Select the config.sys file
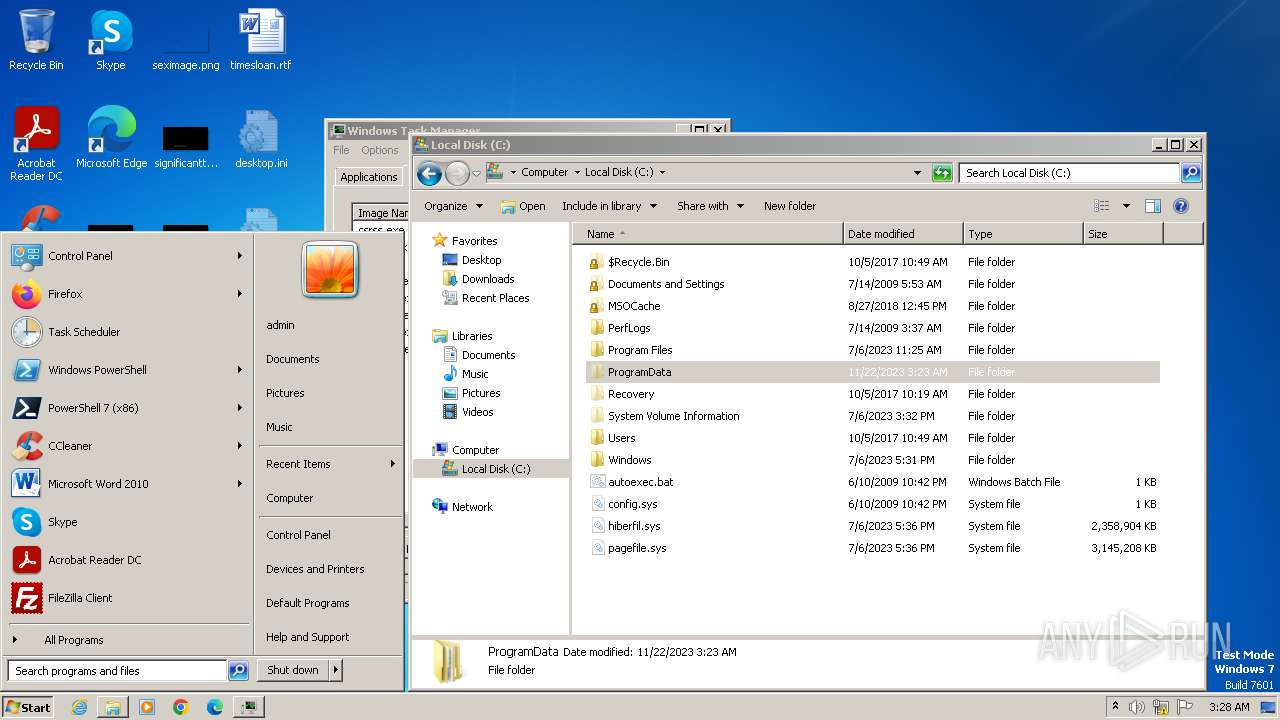The height and width of the screenshot is (720, 1280). (632, 504)
